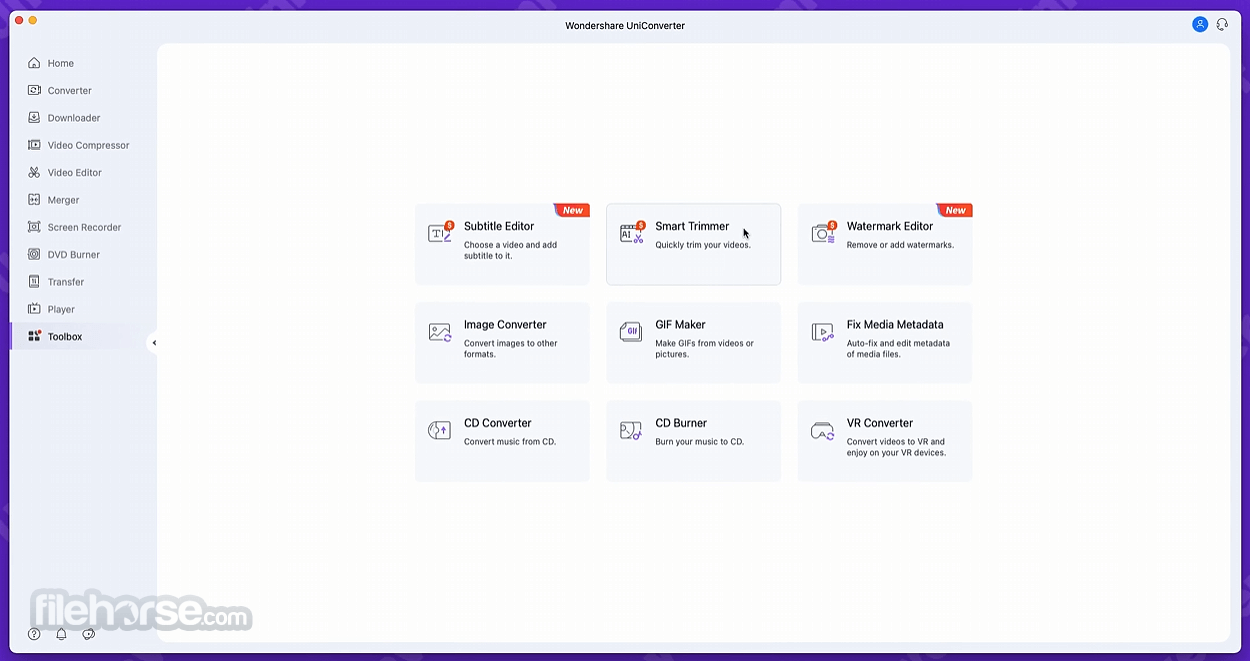Click 'Convert images to other formats.' text
Image resolution: width=1250 pixels, height=661 pixels.
click(x=511, y=349)
